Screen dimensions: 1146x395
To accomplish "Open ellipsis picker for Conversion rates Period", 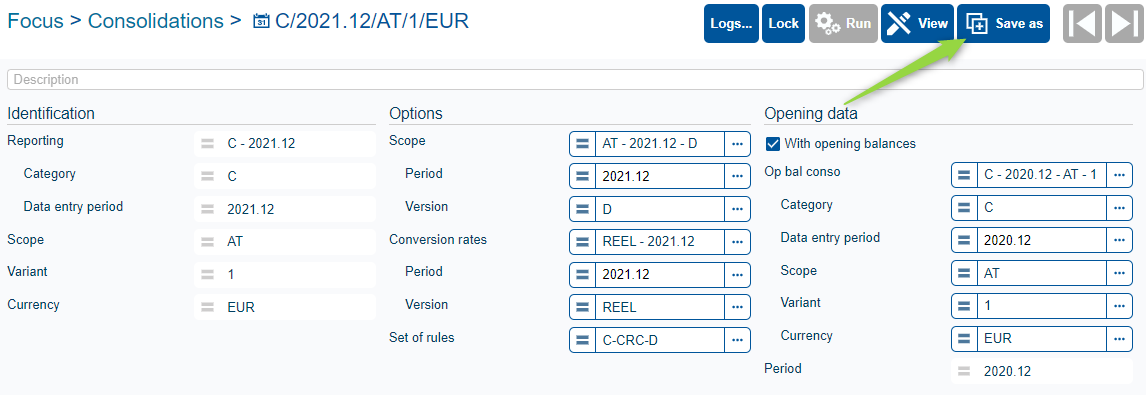I will click(x=737, y=274).
